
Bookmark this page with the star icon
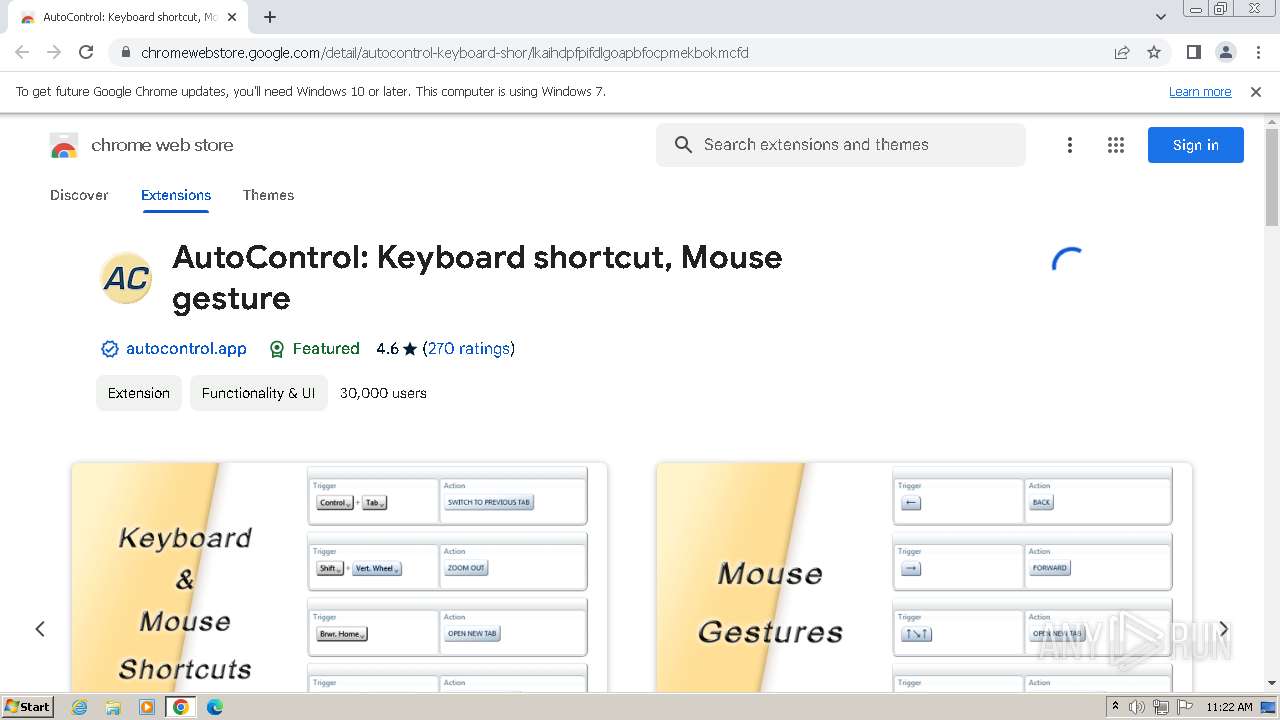[x=1154, y=52]
